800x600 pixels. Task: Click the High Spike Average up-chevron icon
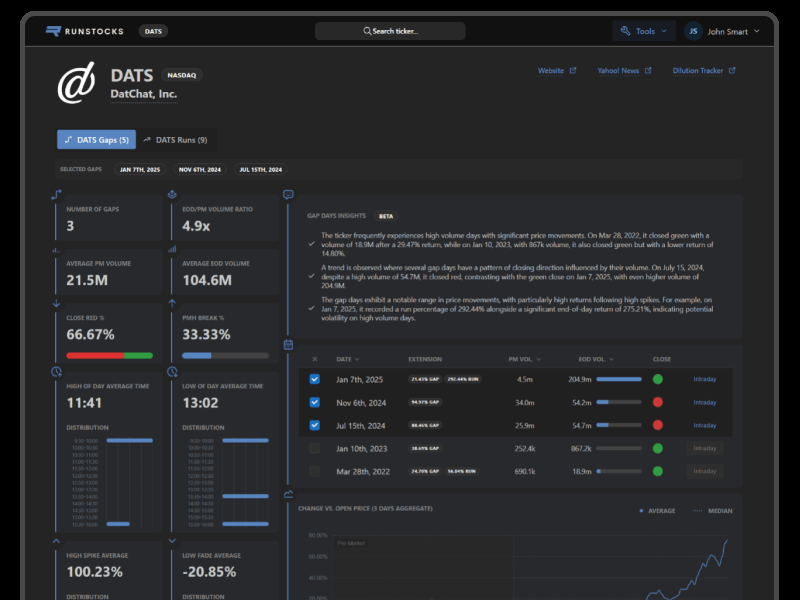56,541
